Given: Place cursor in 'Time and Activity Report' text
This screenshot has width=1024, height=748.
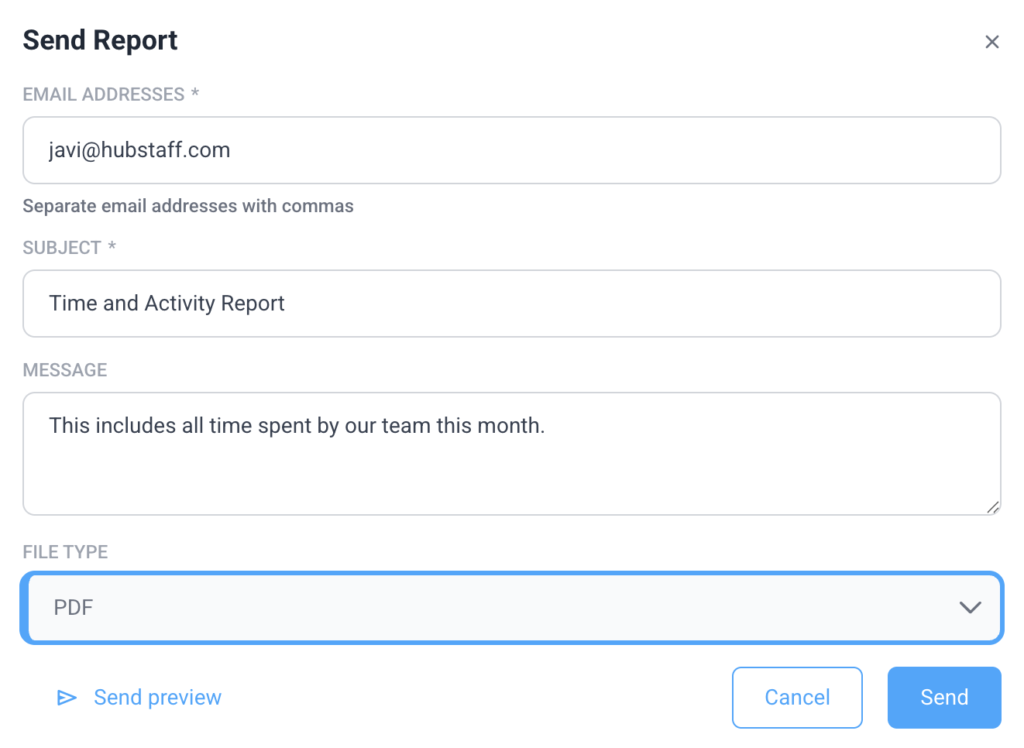Looking at the screenshot, I should click(x=167, y=304).
